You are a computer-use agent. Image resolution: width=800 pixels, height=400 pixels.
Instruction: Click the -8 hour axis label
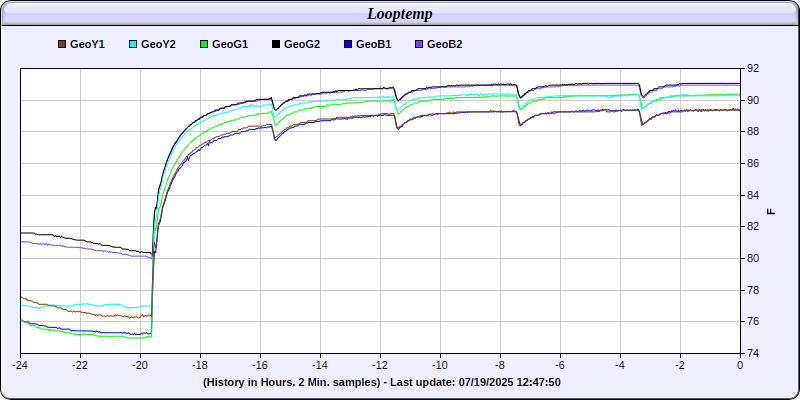coord(500,365)
